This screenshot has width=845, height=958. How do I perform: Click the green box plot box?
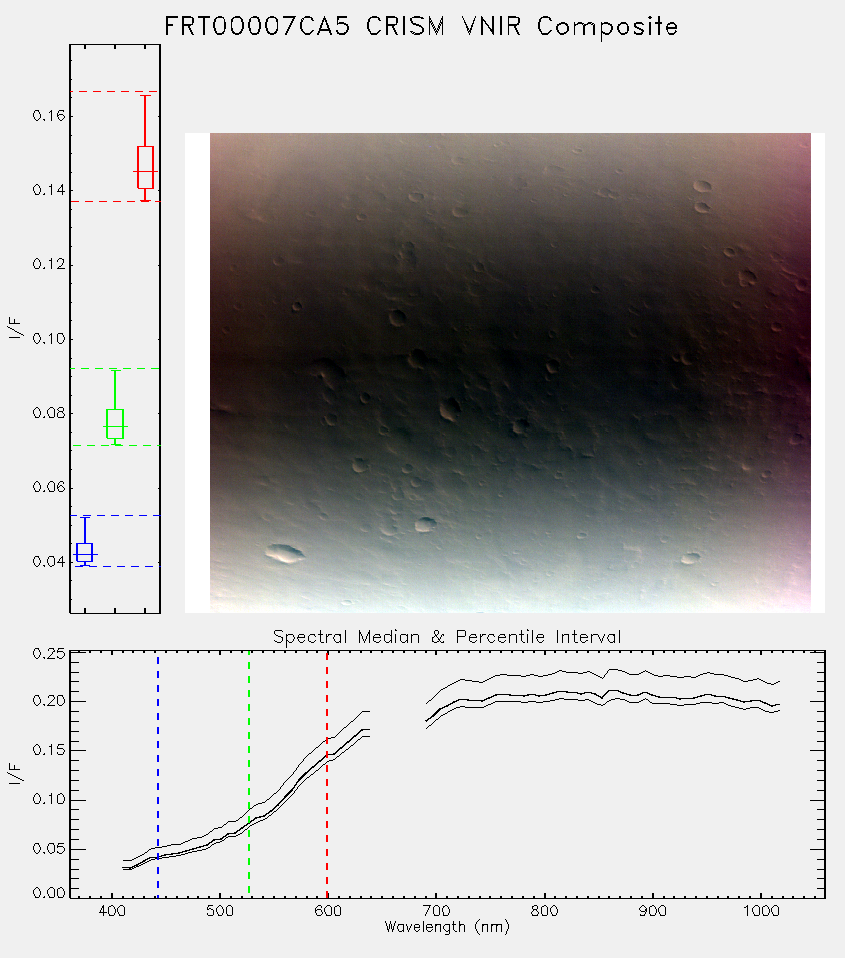click(115, 423)
